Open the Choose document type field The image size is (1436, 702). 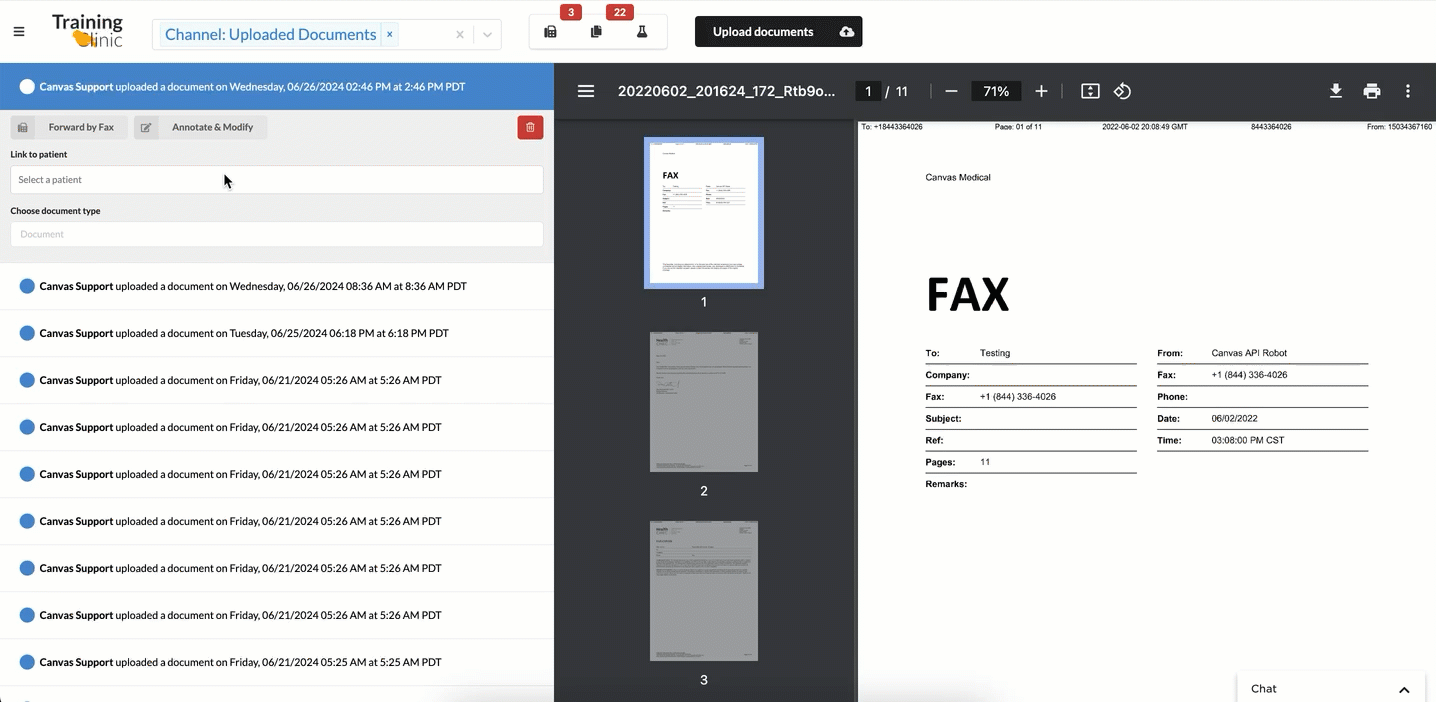[276, 234]
